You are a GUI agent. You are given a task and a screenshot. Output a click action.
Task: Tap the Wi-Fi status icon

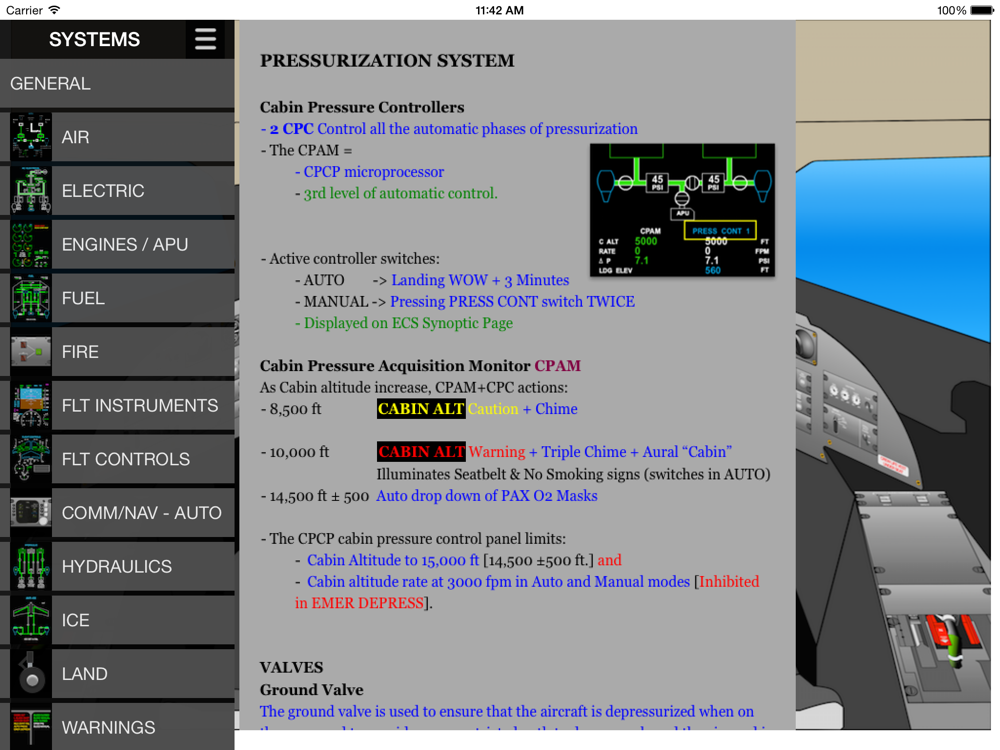pos(54,10)
